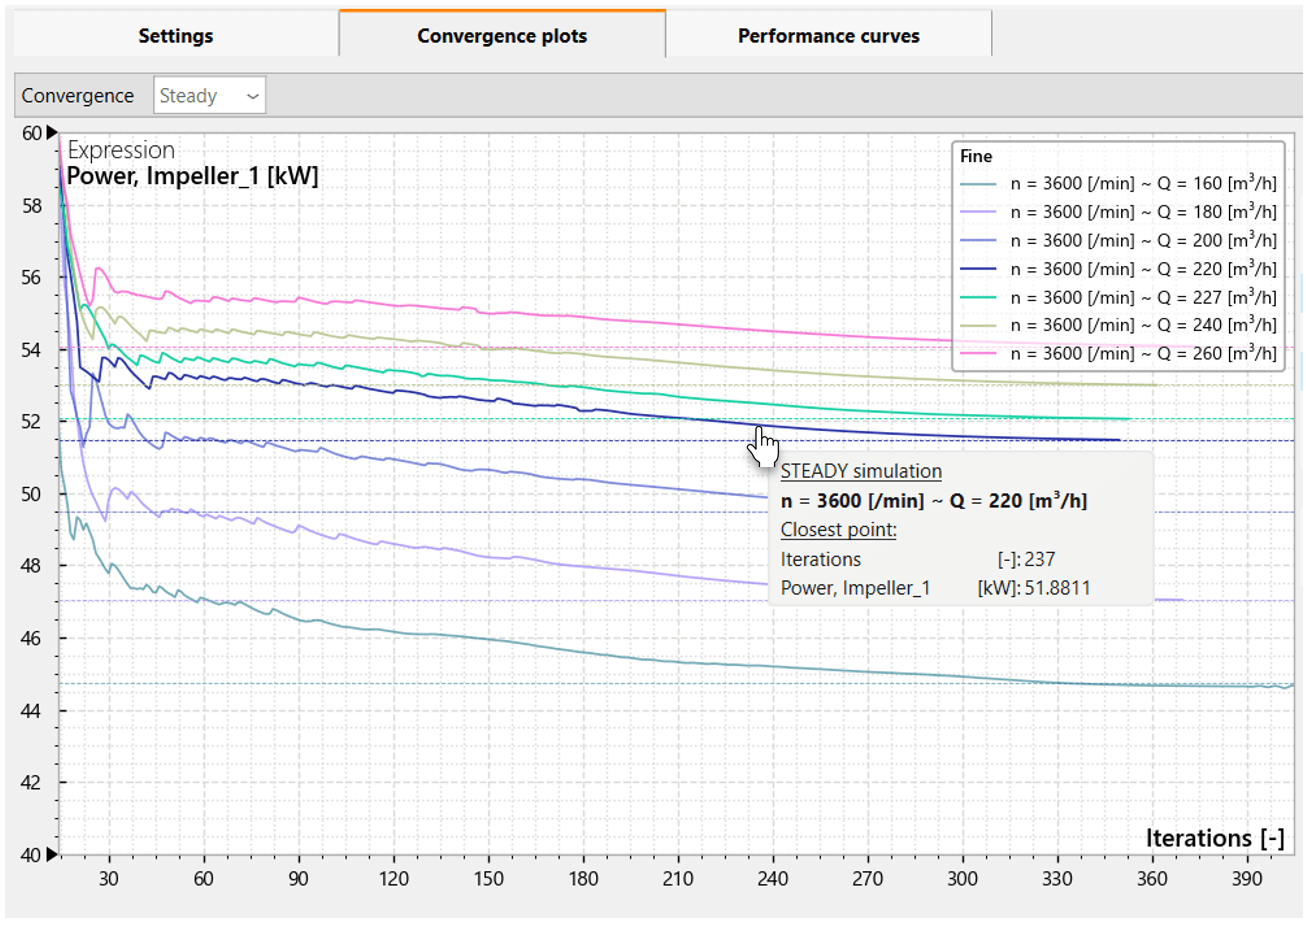This screenshot has height=952, width=1306.
Task: Click the bold n = 3600 tooltip line
Action: click(x=934, y=500)
